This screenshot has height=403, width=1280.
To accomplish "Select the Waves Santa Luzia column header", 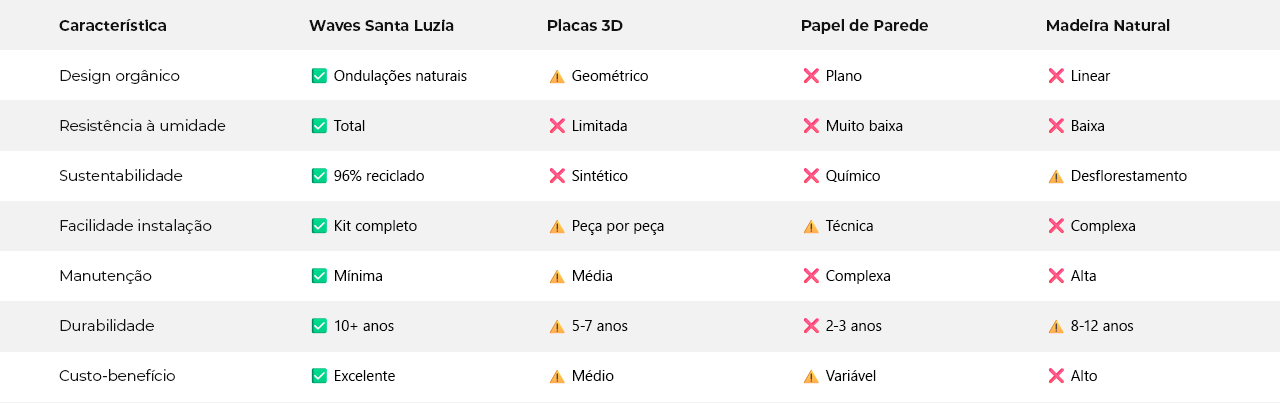I will 381,26.
